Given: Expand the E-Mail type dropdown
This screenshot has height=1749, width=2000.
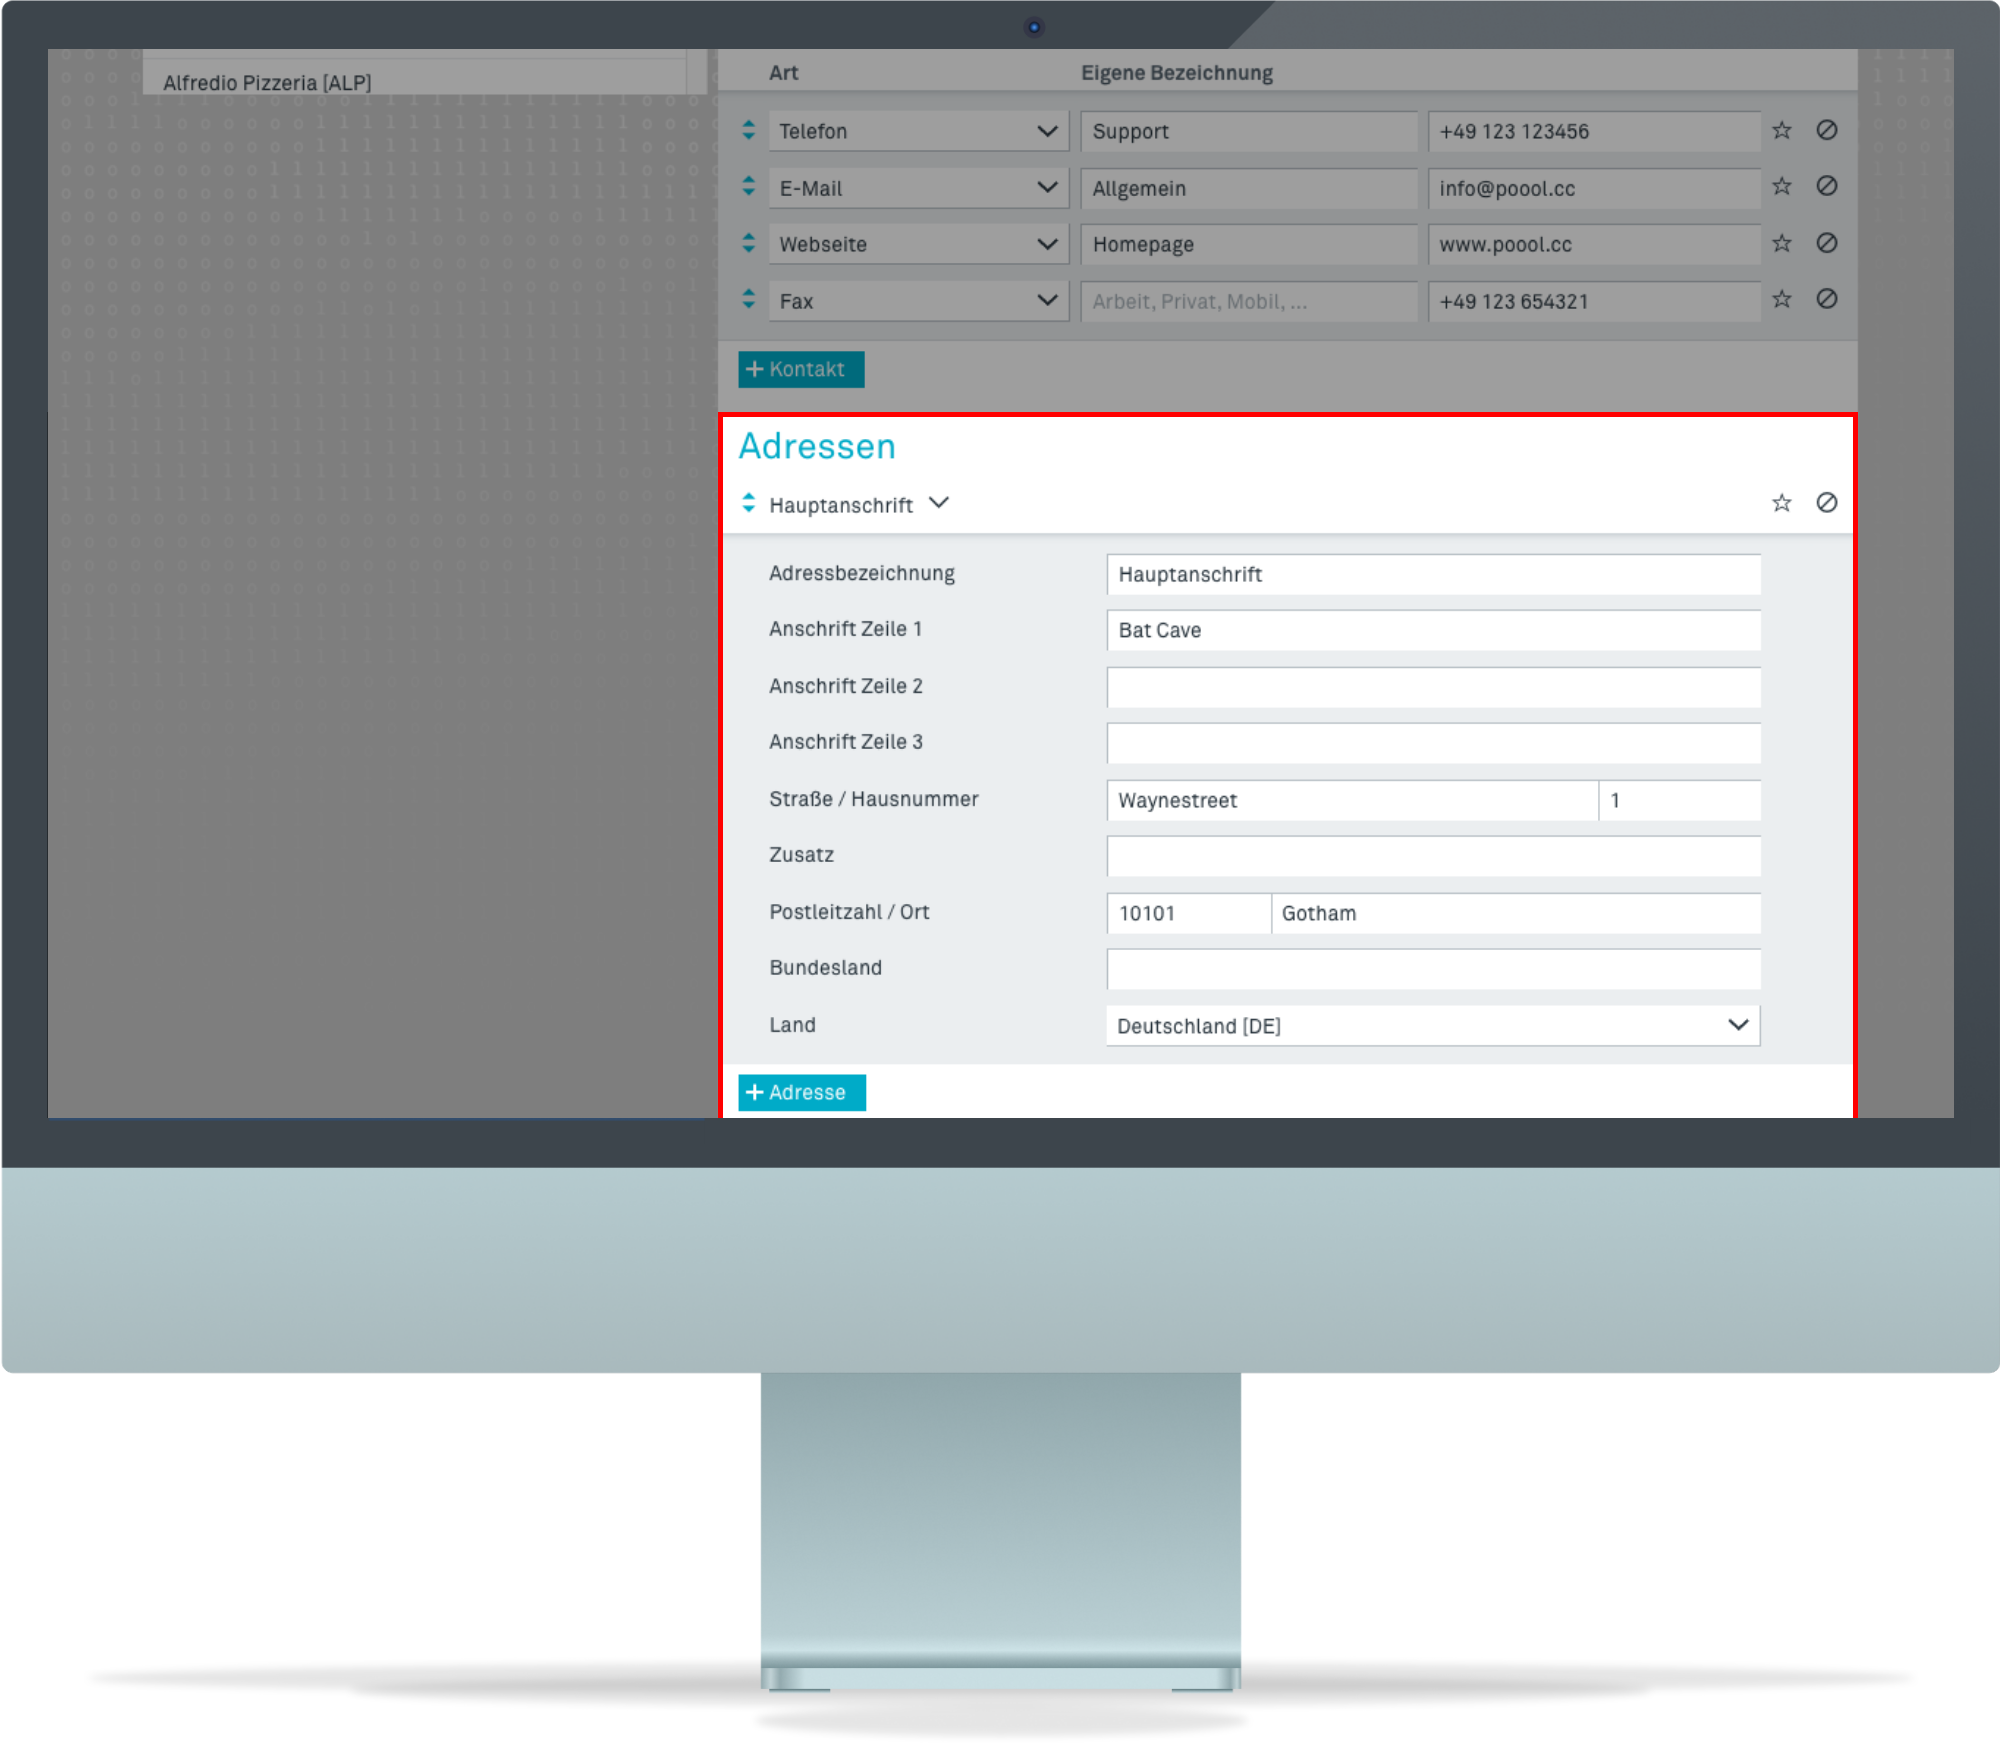Looking at the screenshot, I should (x=1044, y=187).
